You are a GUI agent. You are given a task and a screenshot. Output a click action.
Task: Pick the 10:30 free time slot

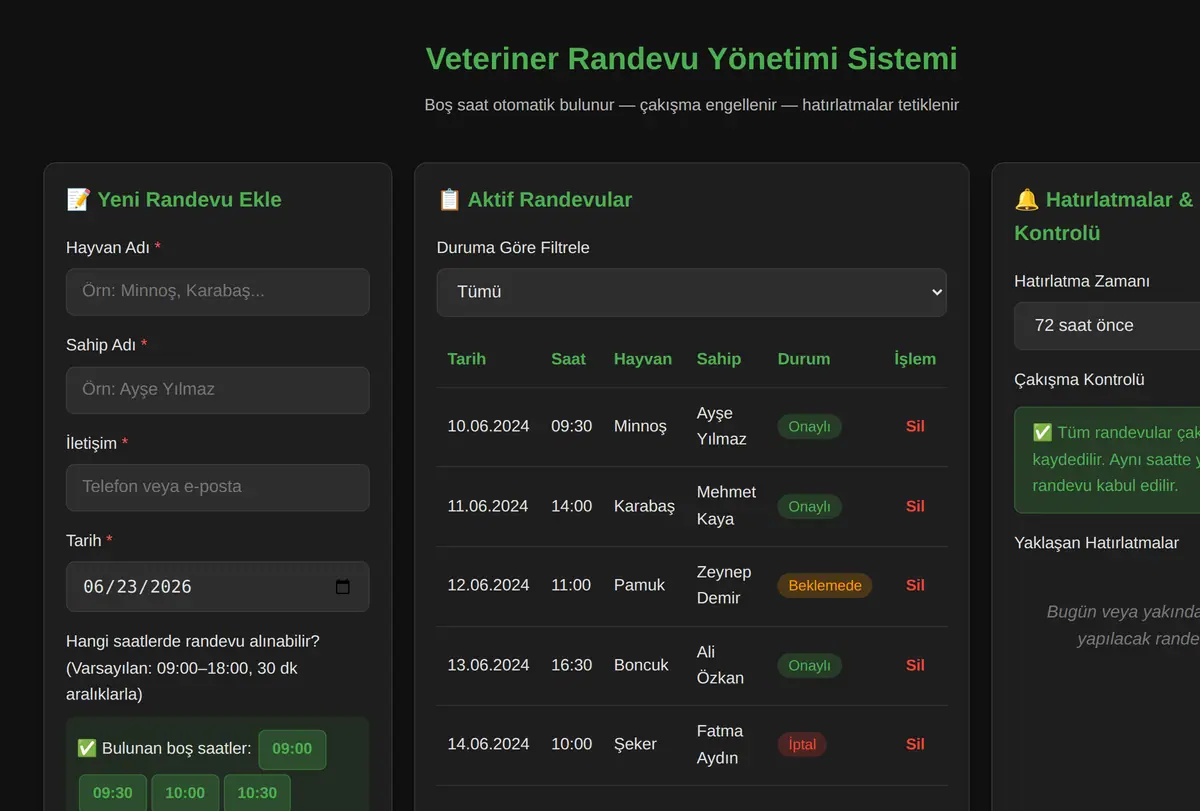point(257,793)
